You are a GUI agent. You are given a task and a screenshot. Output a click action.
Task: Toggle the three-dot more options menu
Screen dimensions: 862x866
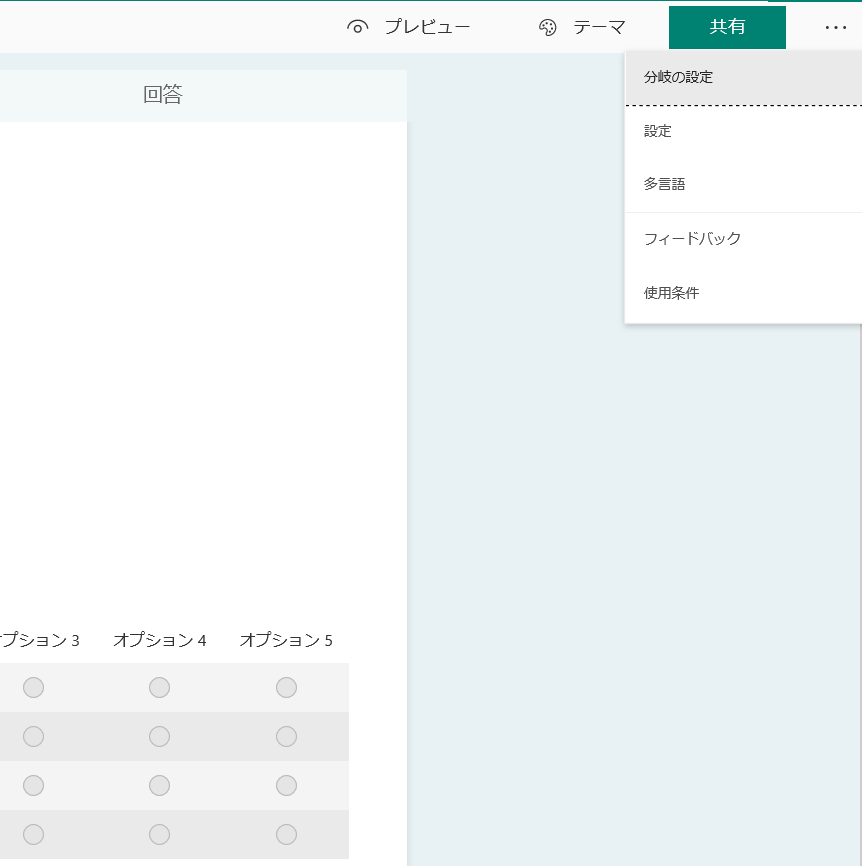835,27
